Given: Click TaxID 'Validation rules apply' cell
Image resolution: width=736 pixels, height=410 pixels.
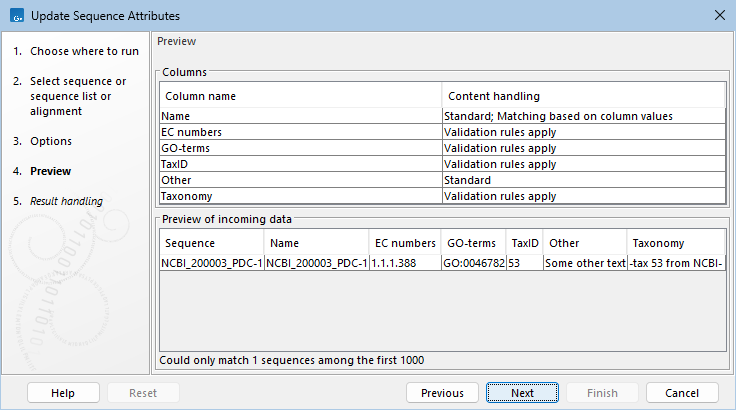Looking at the screenshot, I should click(584, 164).
